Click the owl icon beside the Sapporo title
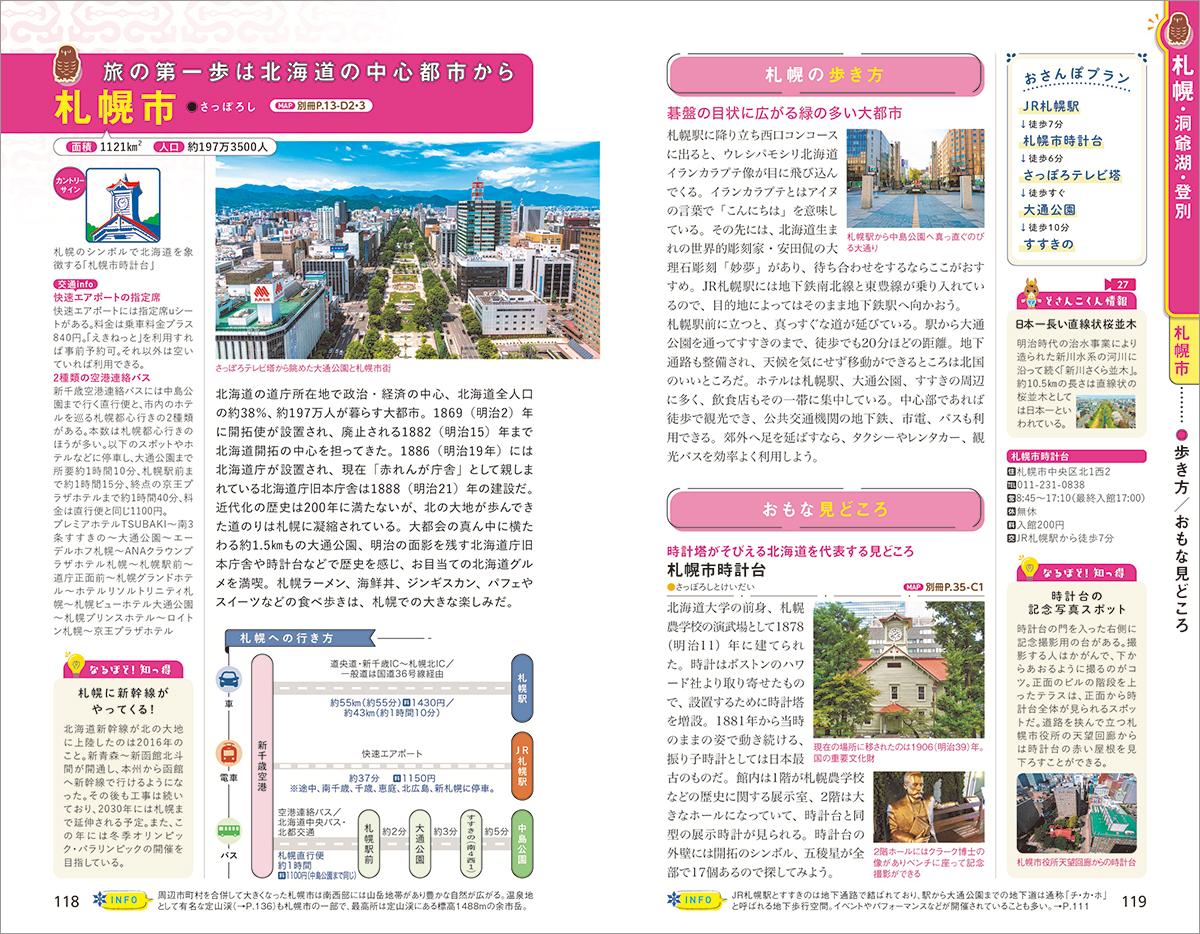 [72, 74]
